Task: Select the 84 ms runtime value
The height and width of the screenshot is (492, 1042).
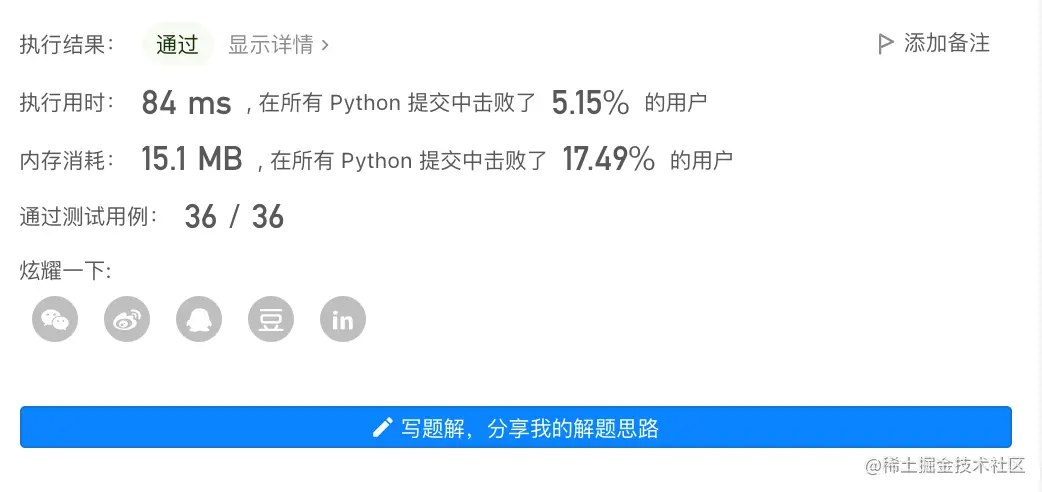Action: (186, 102)
